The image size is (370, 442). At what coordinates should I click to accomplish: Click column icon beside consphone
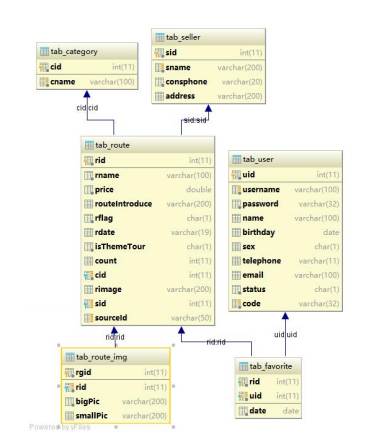click(159, 82)
